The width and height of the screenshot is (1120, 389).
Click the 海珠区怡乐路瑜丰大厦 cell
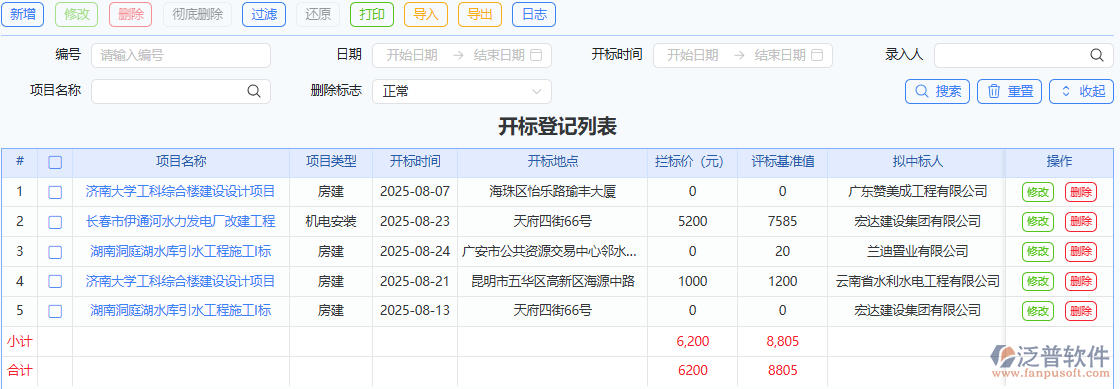click(552, 191)
